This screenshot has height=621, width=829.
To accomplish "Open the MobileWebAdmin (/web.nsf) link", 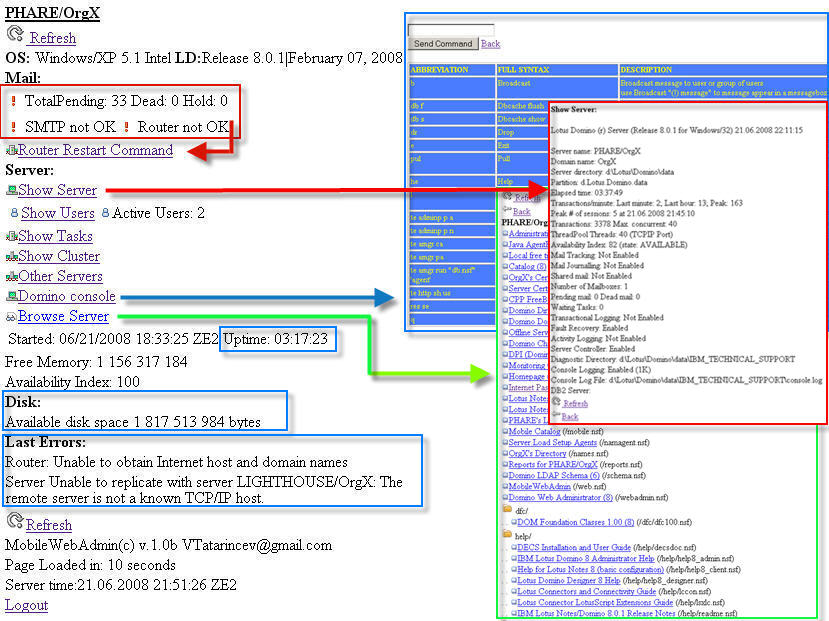I will click(x=539, y=486).
